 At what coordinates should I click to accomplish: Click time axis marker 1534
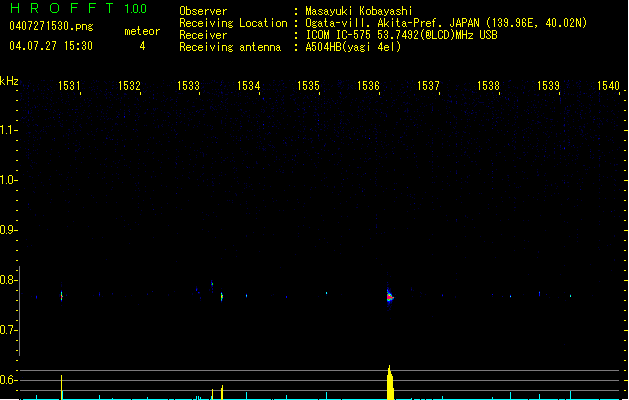248,86
